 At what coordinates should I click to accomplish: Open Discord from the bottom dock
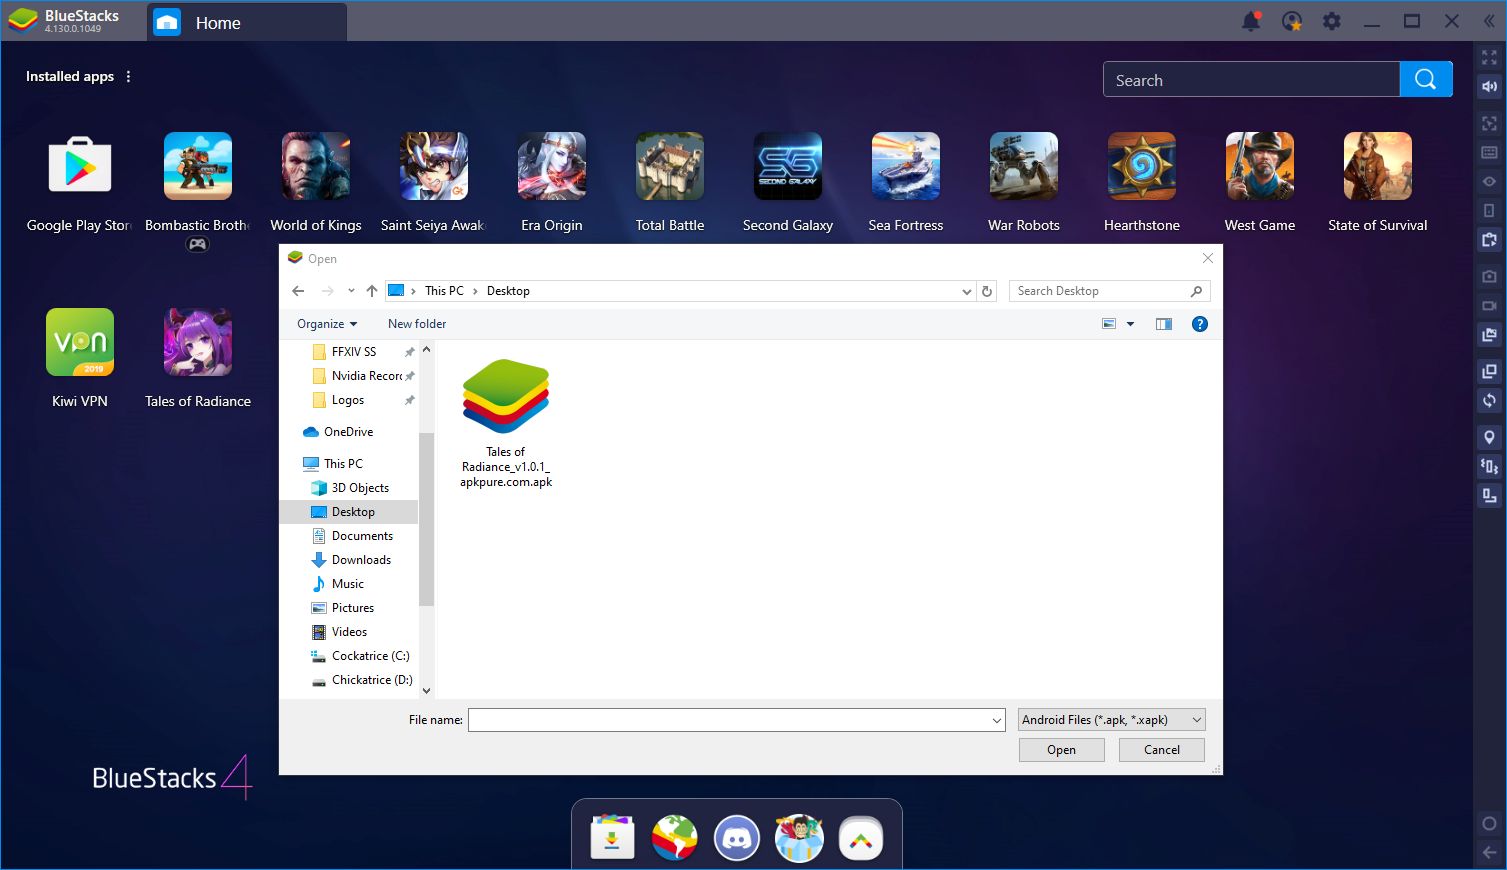(x=737, y=838)
